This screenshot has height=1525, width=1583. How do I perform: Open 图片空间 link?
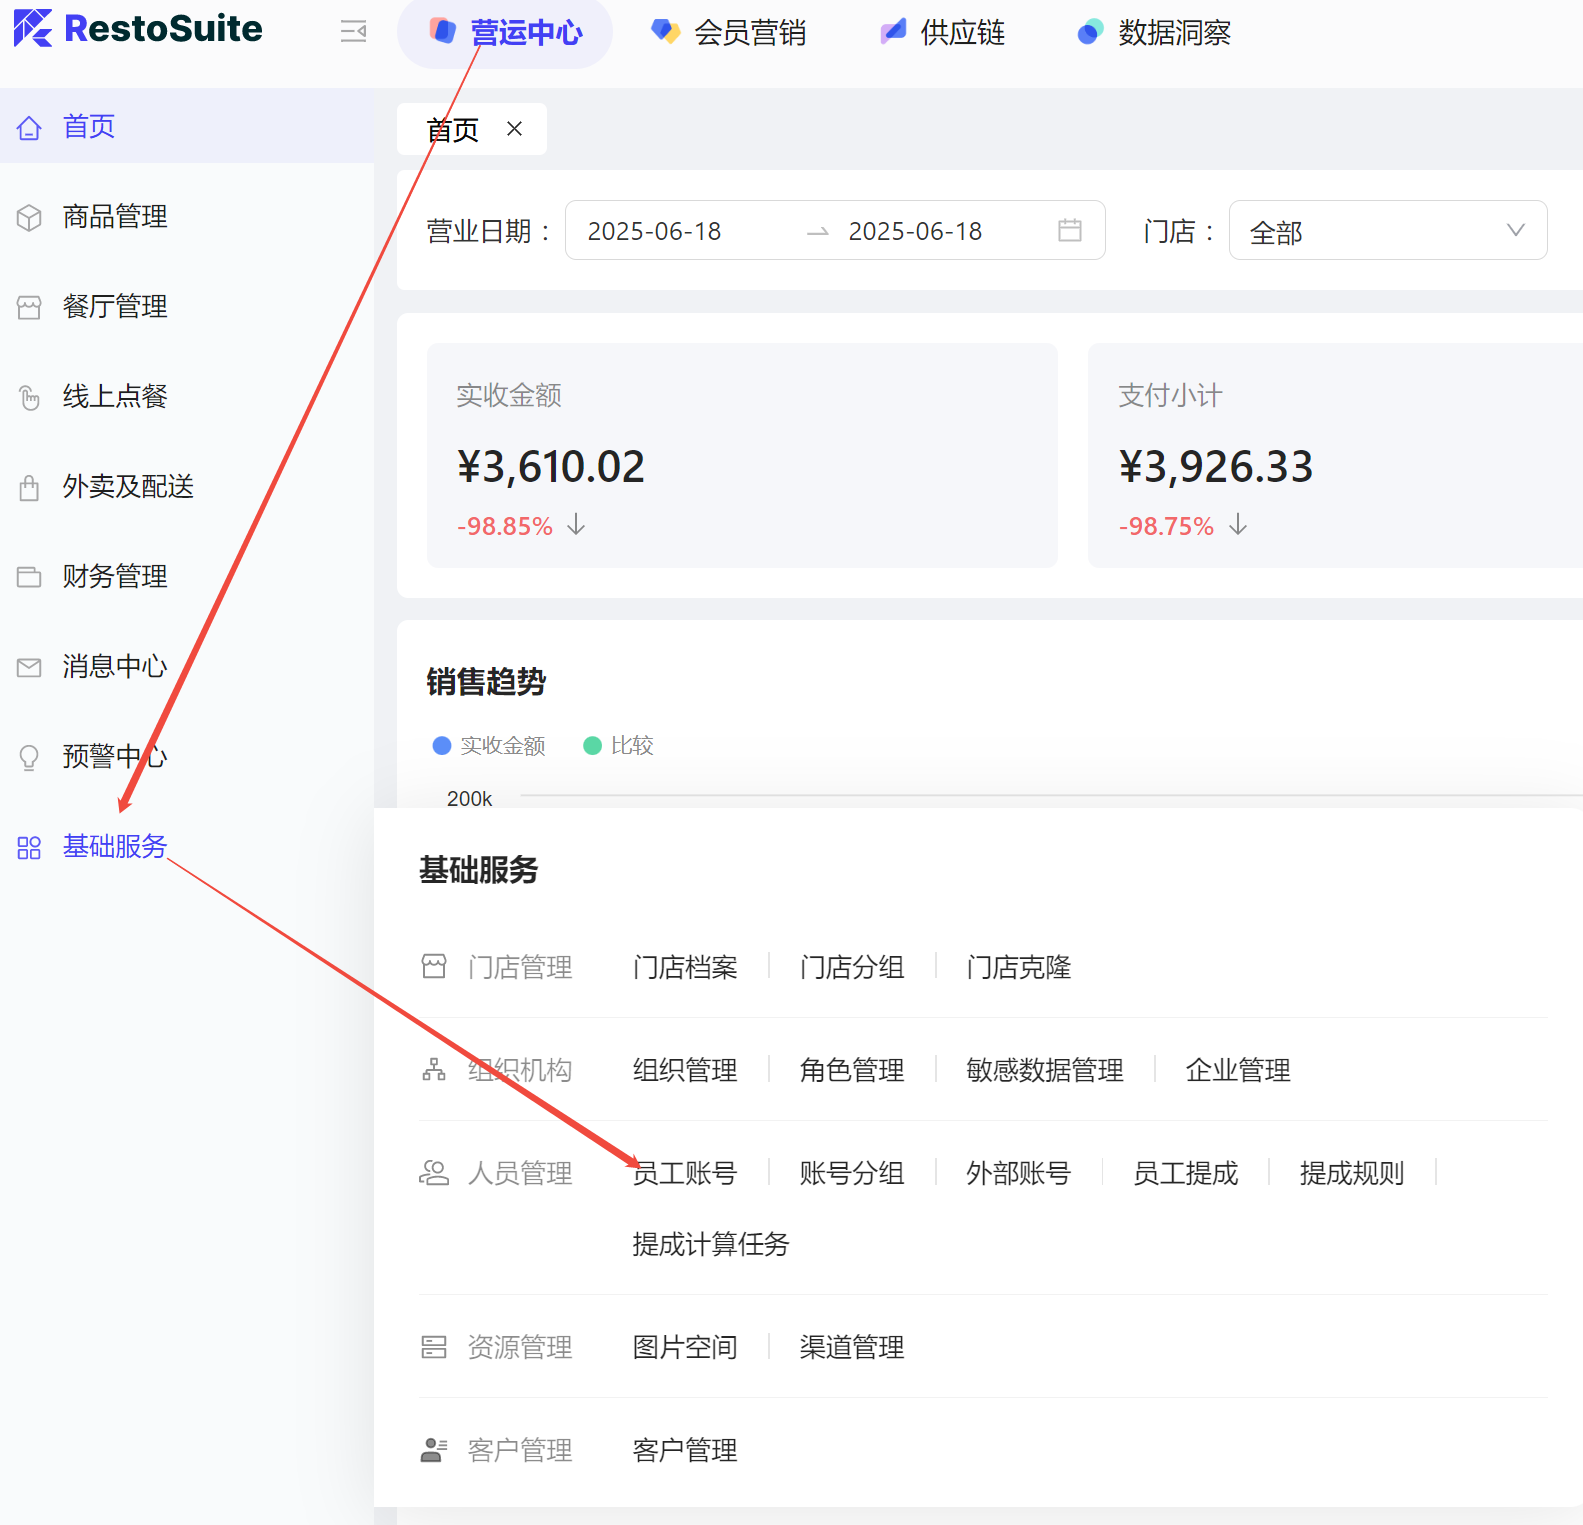(685, 1347)
